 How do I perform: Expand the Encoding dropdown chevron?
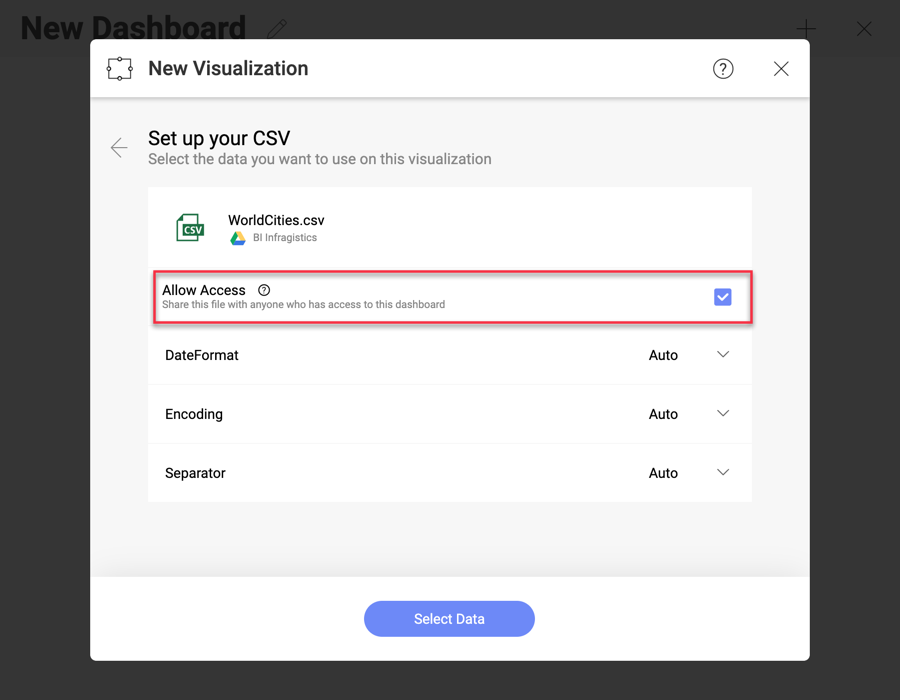723,414
